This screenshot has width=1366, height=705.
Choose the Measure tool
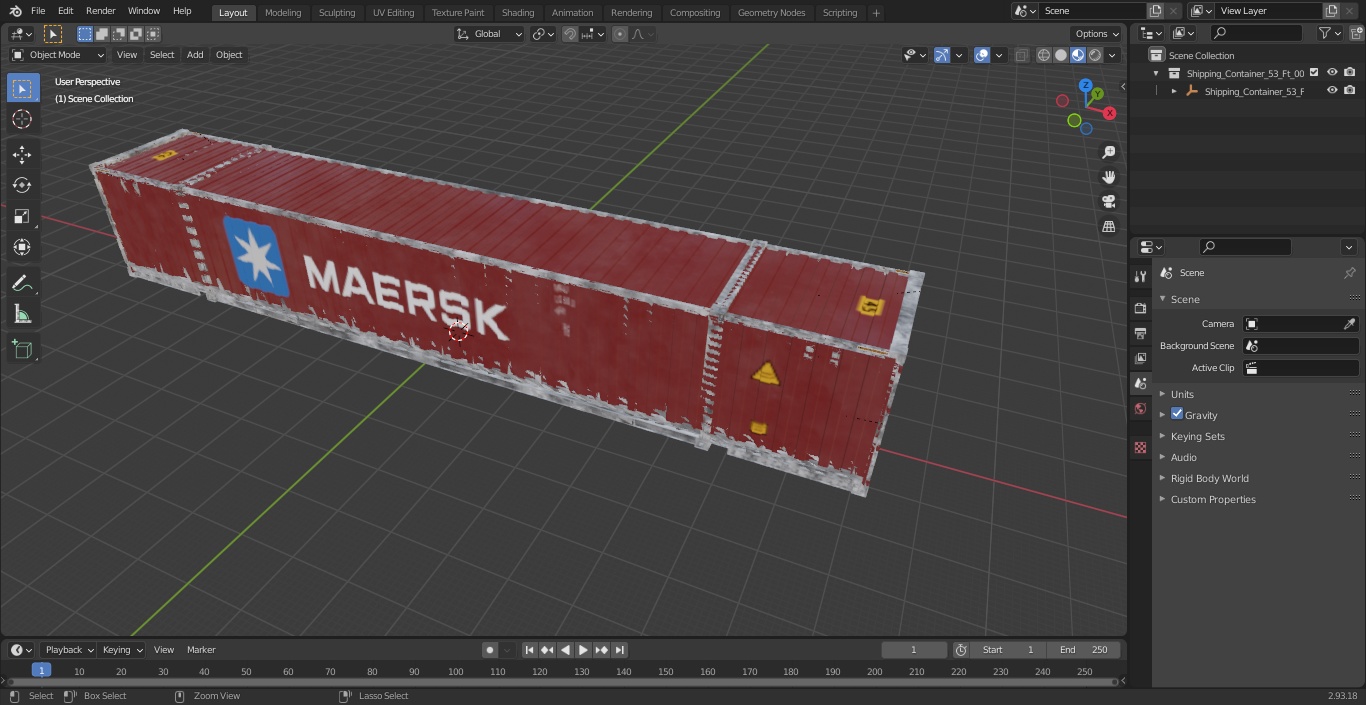(x=22, y=315)
